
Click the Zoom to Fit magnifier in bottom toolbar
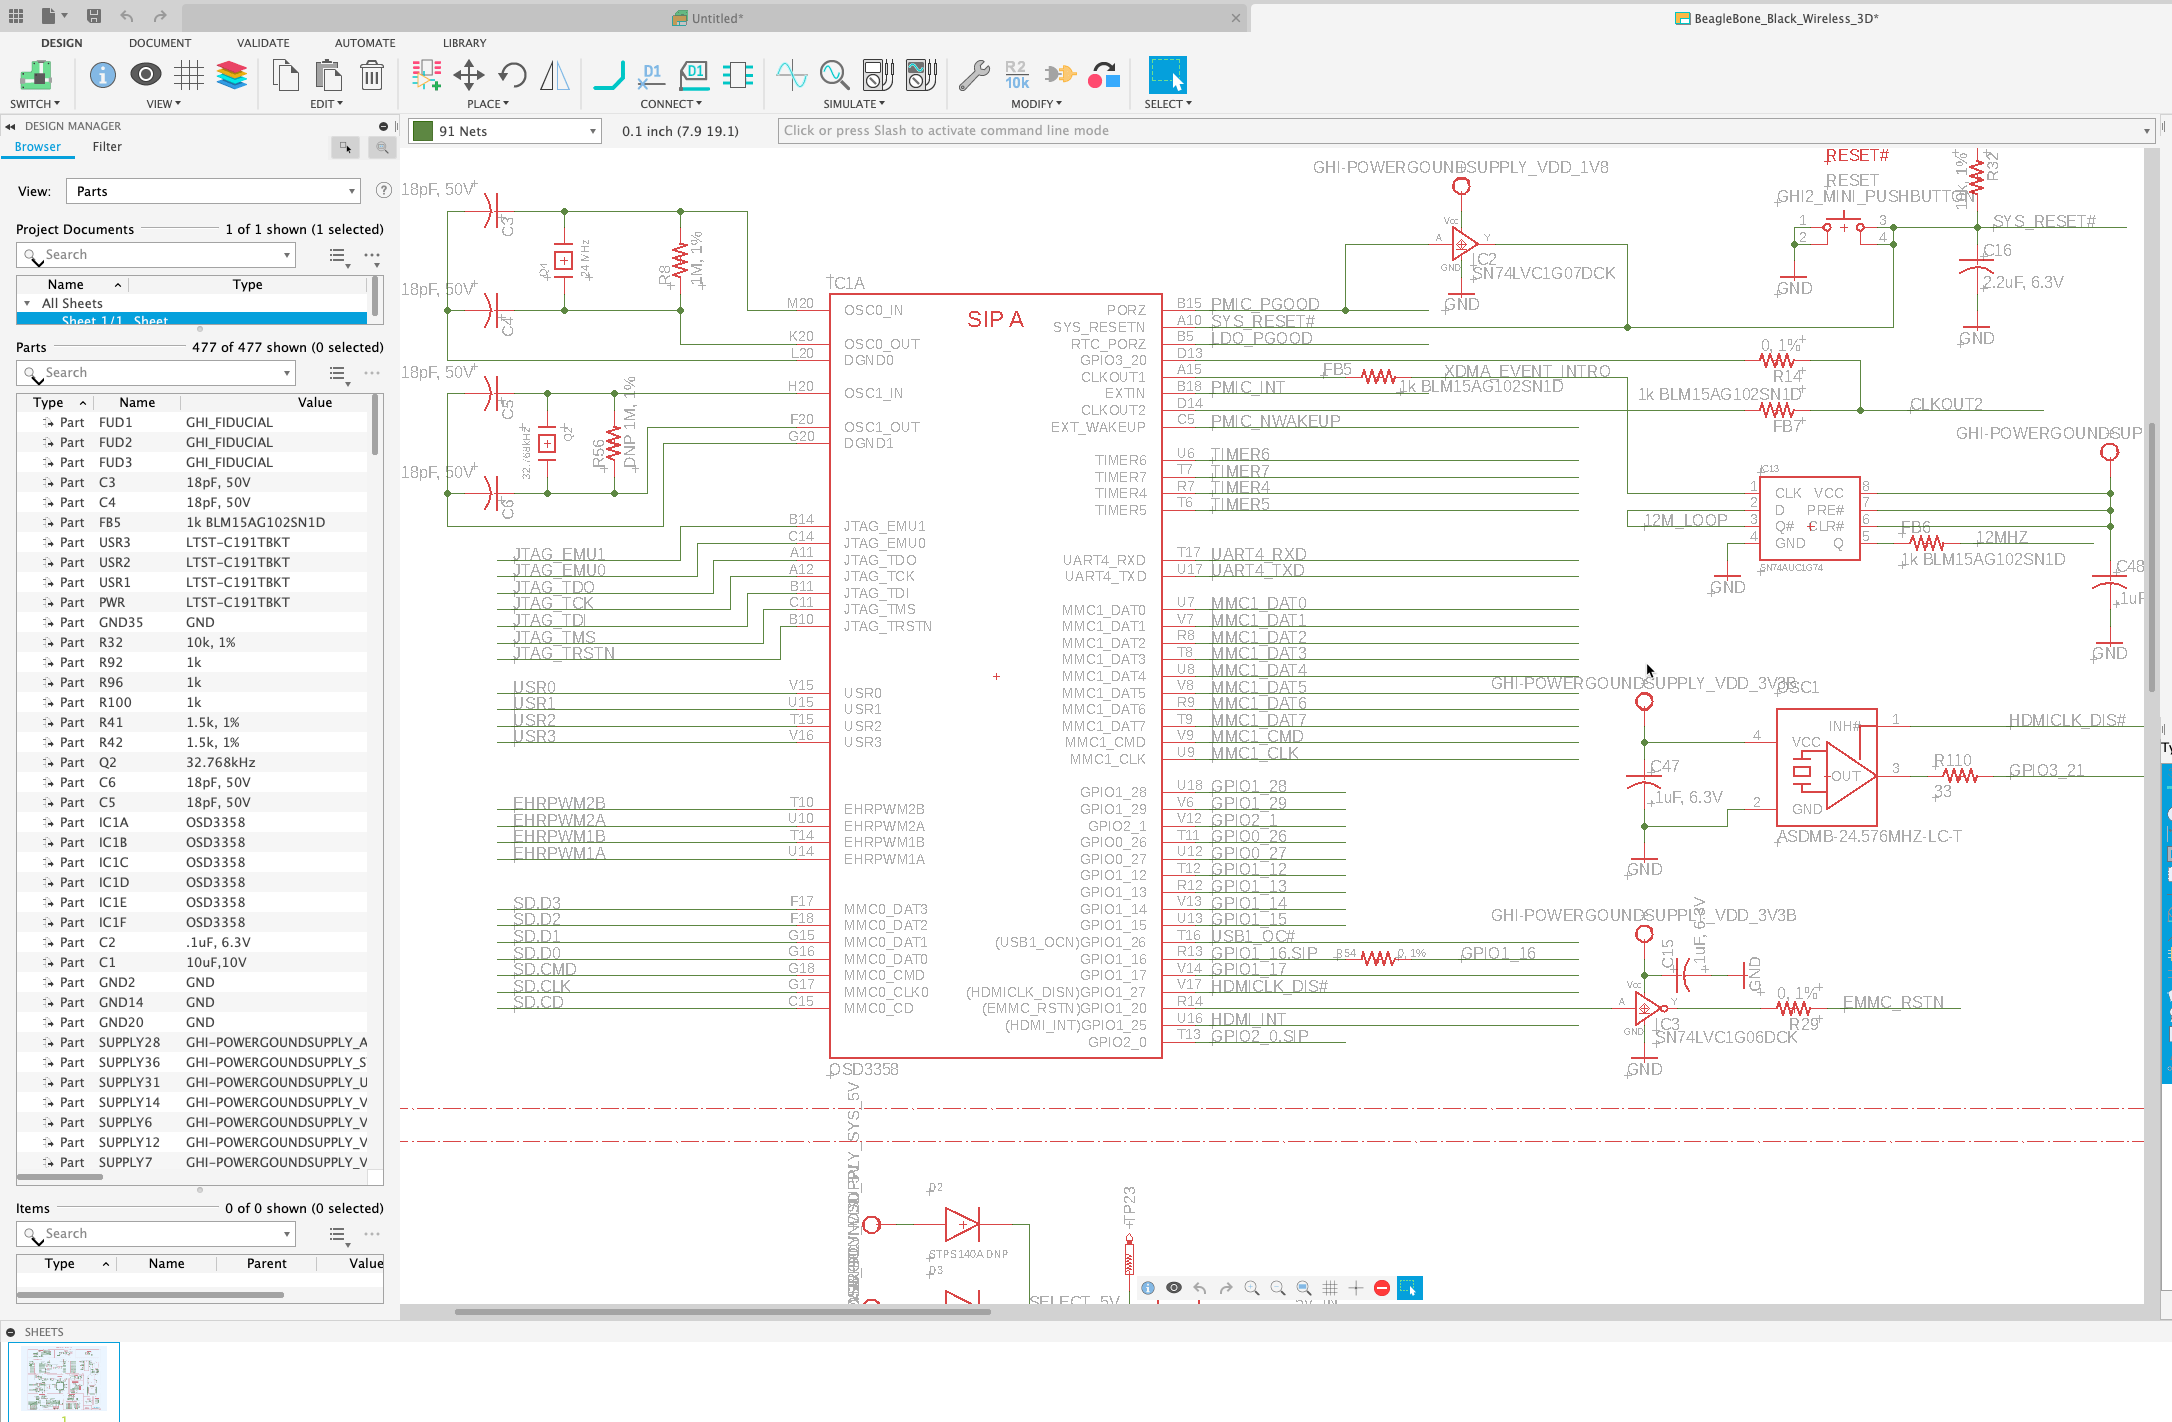[x=1303, y=1288]
